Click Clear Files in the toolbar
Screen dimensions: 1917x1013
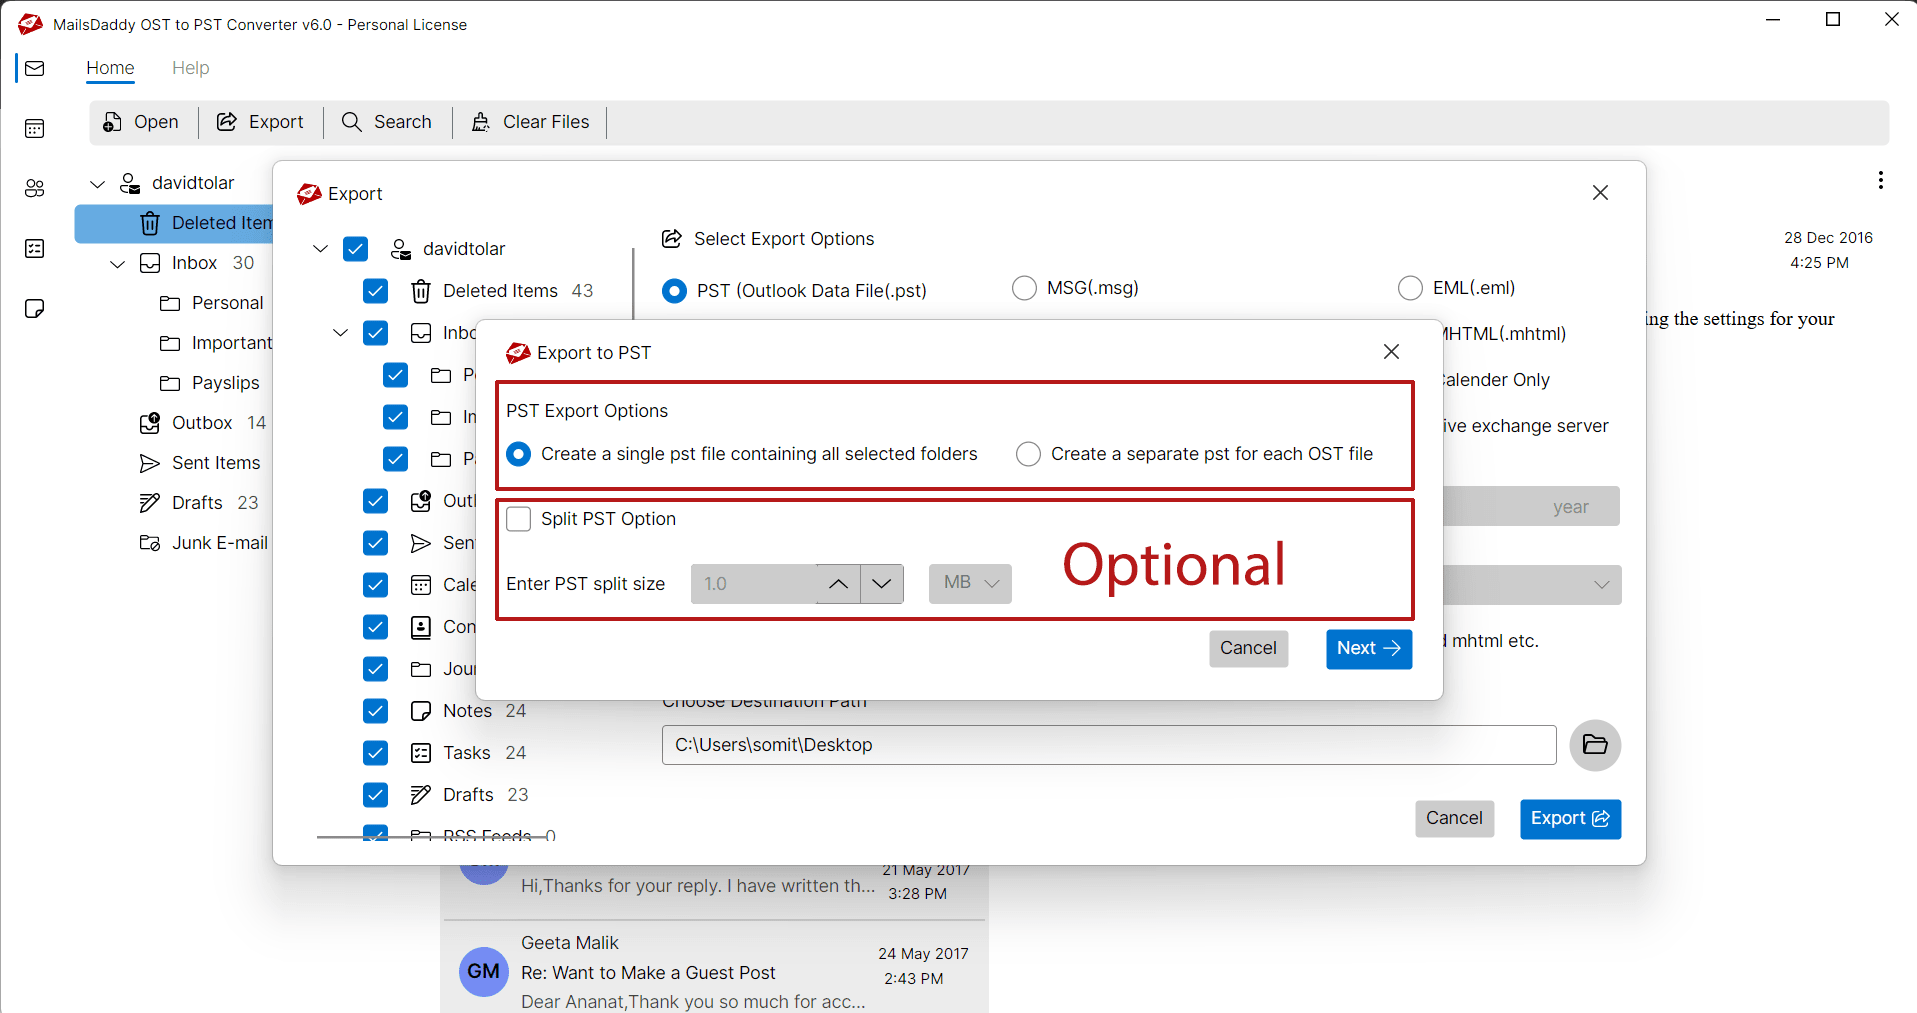530,122
